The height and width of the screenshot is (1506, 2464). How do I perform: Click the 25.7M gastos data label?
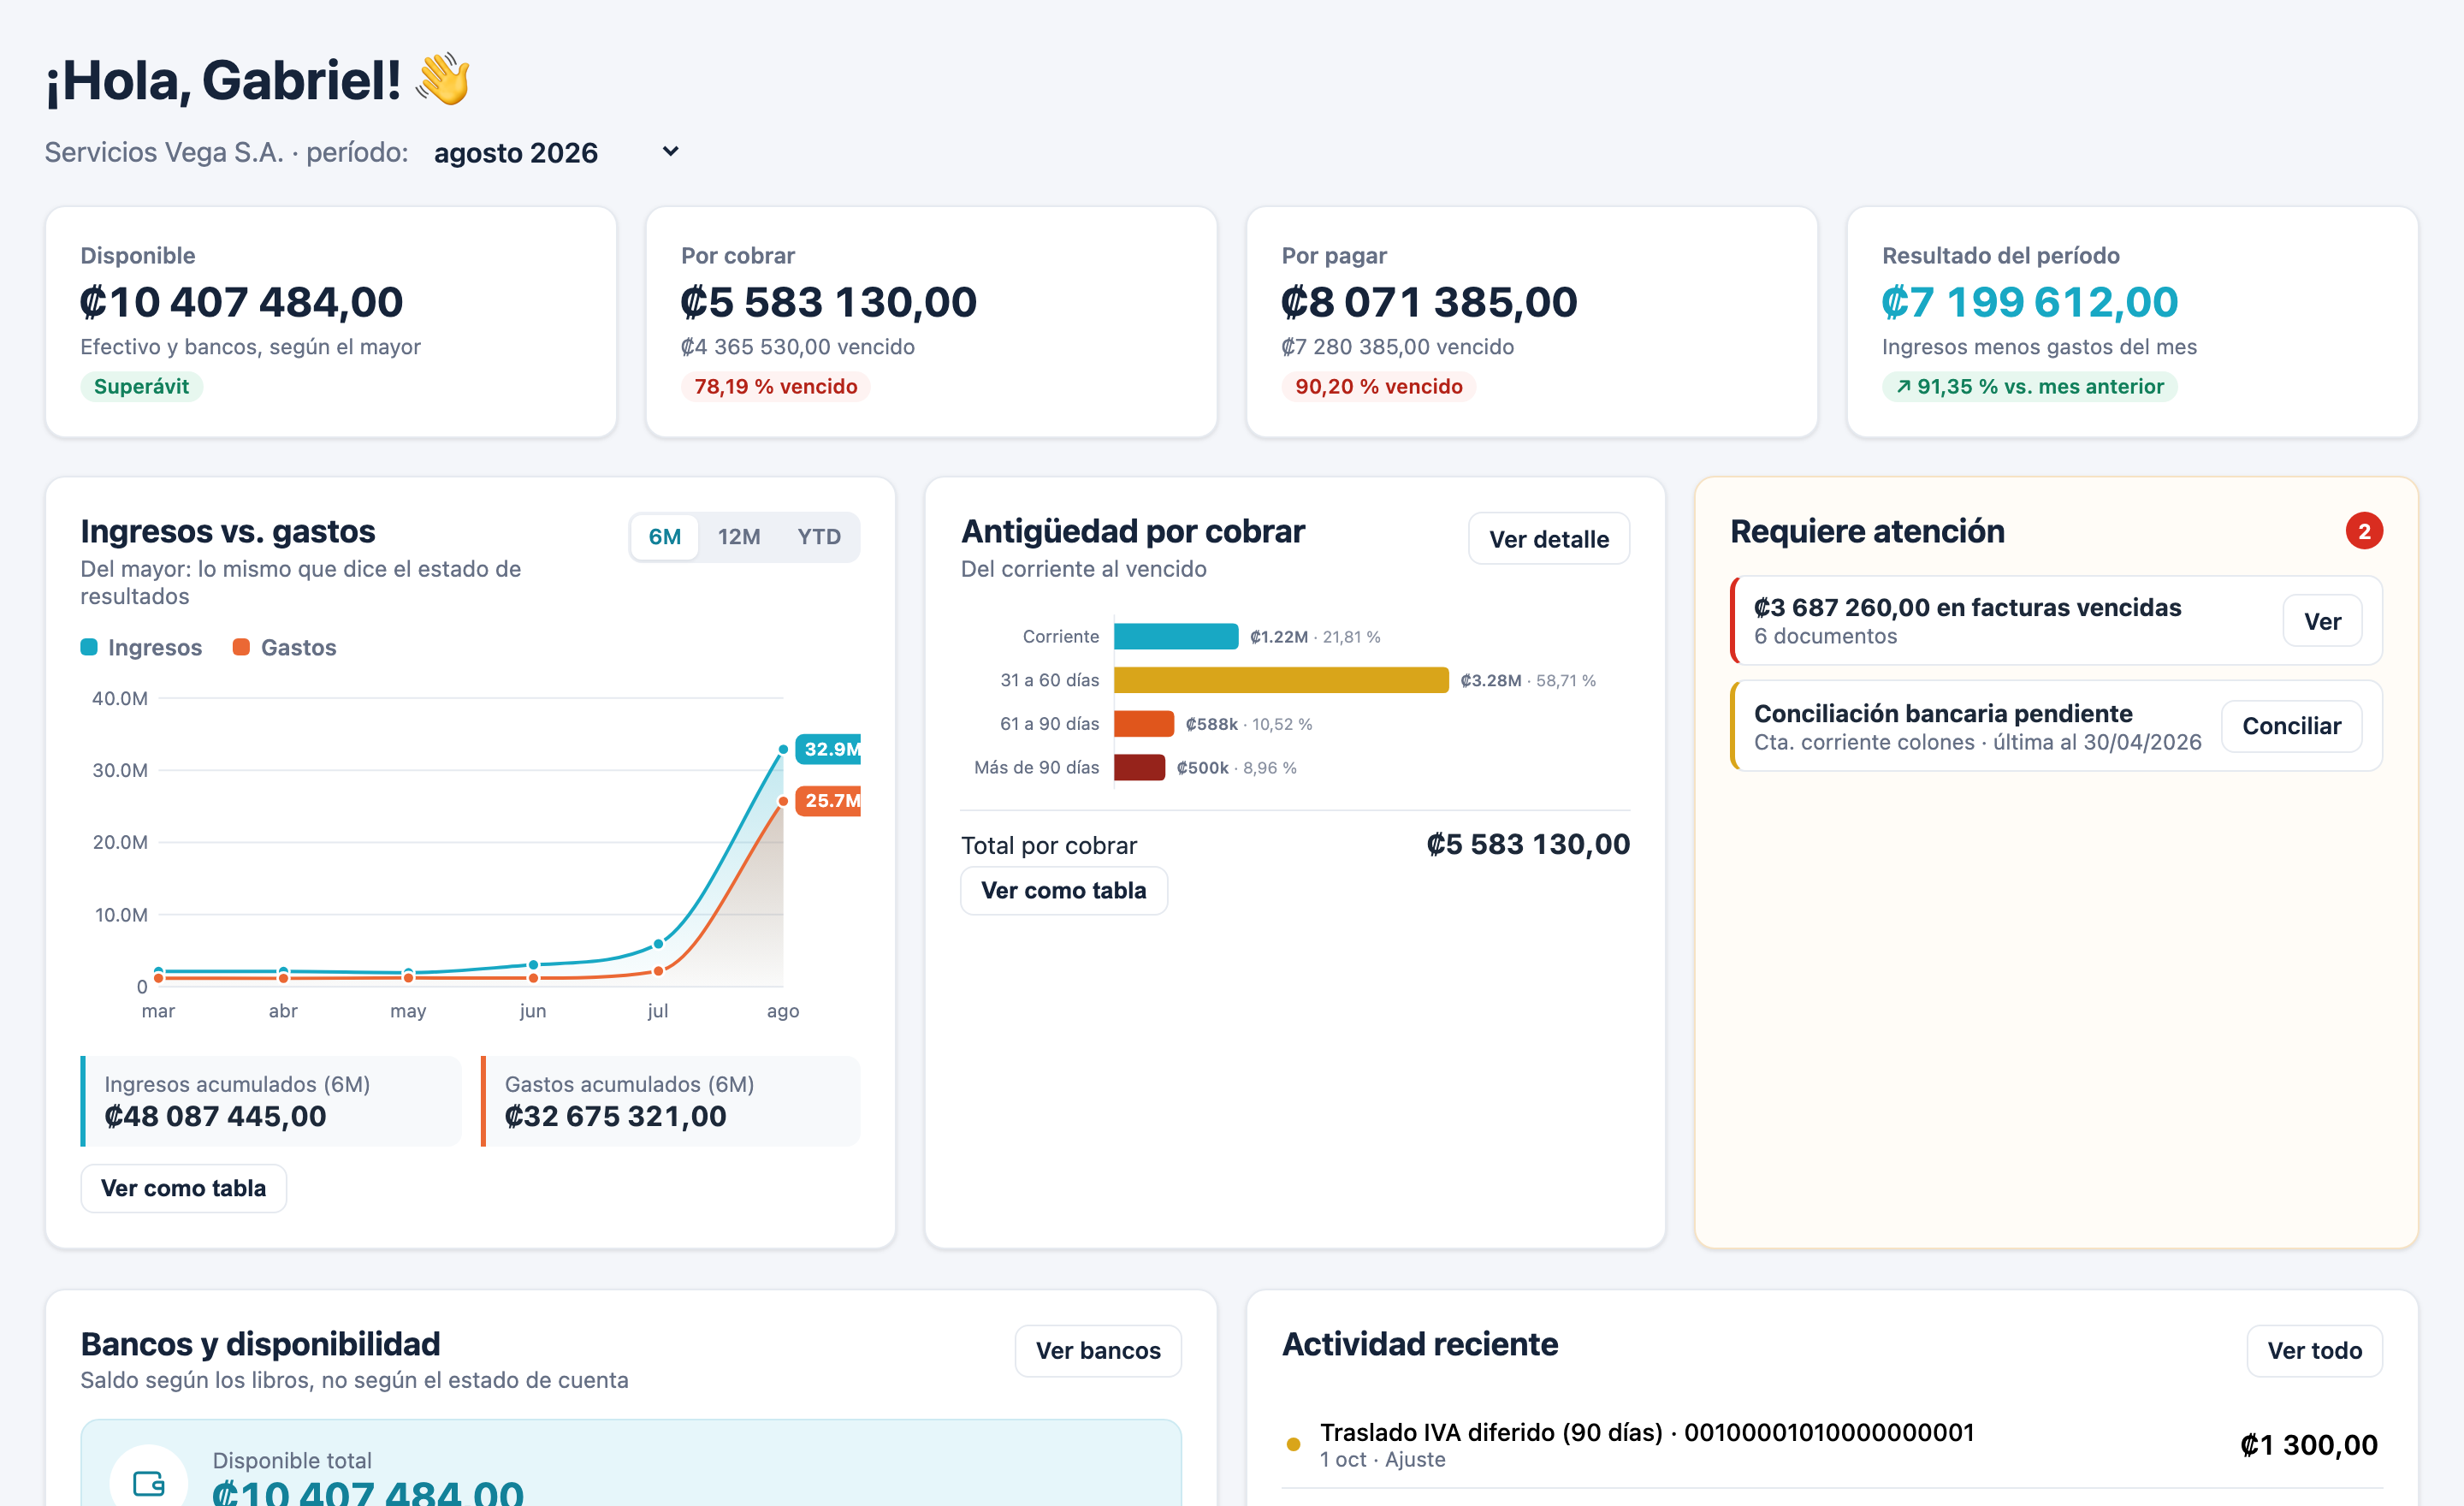pyautogui.click(x=828, y=801)
